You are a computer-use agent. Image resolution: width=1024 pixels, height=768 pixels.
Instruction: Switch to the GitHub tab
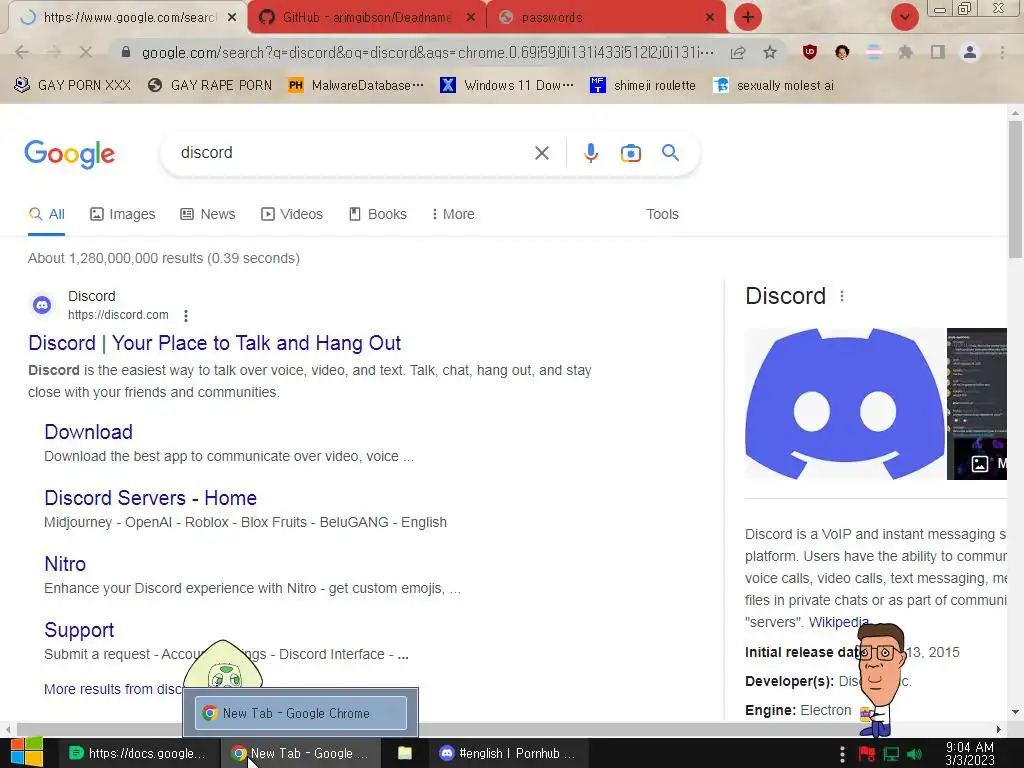(x=366, y=18)
